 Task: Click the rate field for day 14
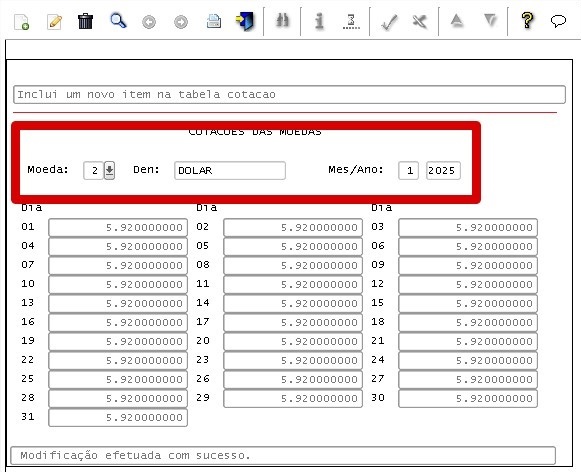tap(293, 303)
